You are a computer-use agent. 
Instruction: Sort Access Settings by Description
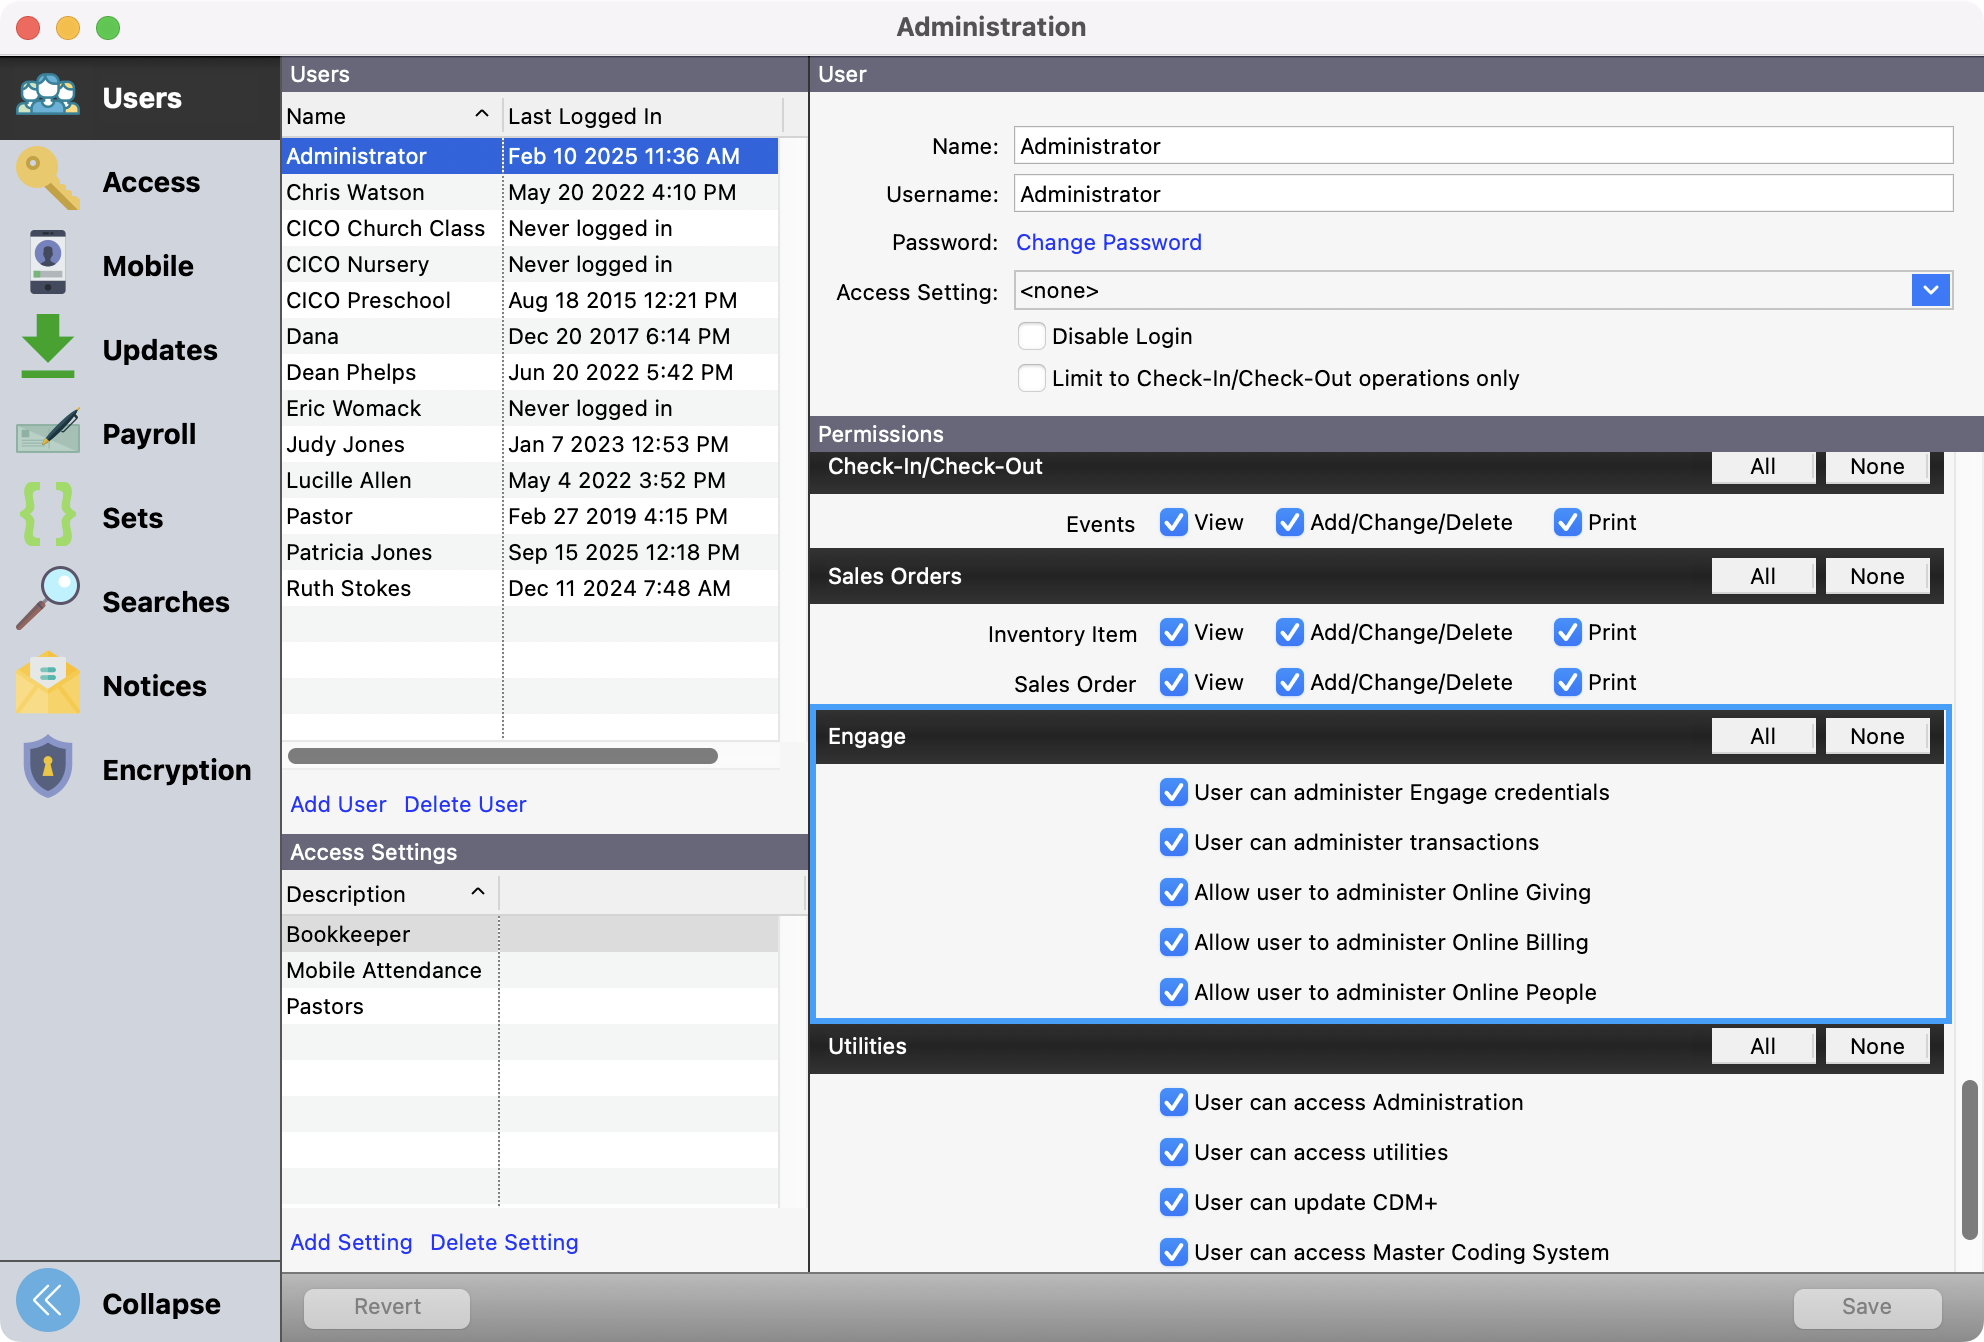pos(388,893)
